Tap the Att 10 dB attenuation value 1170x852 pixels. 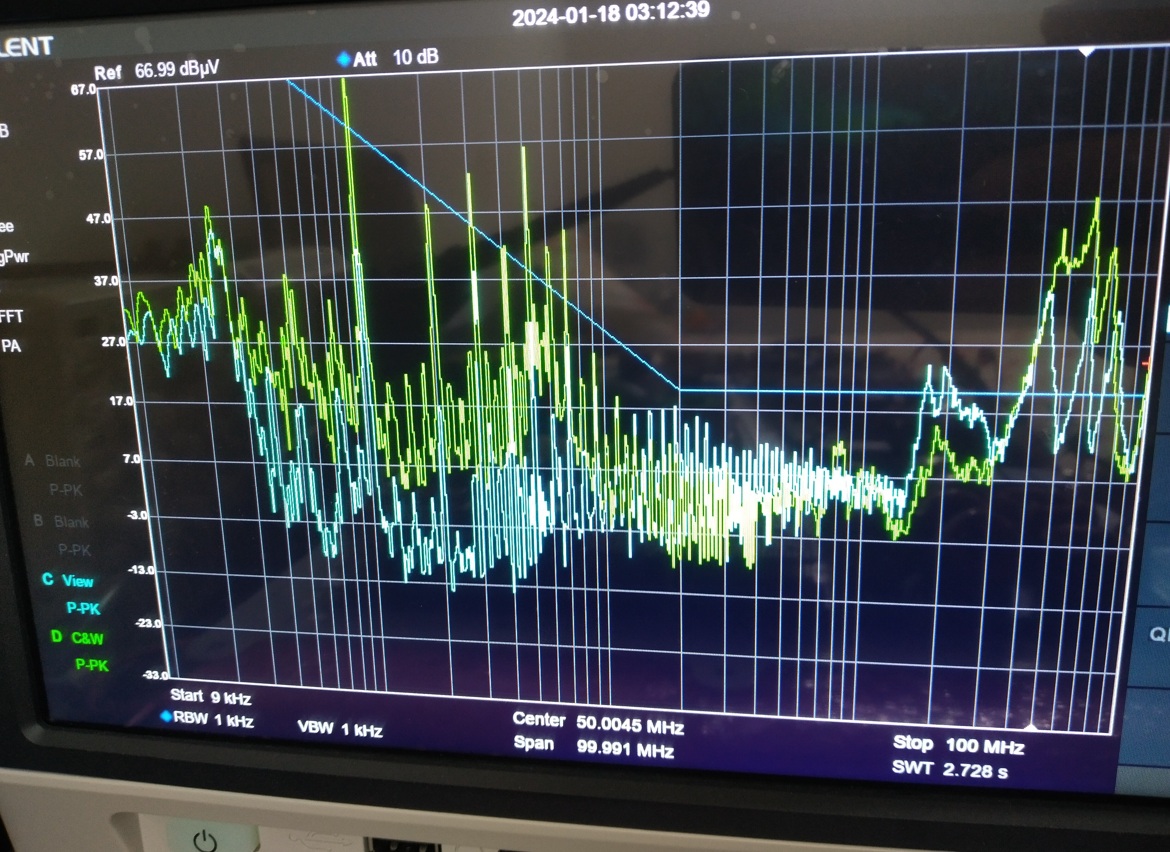pos(414,59)
